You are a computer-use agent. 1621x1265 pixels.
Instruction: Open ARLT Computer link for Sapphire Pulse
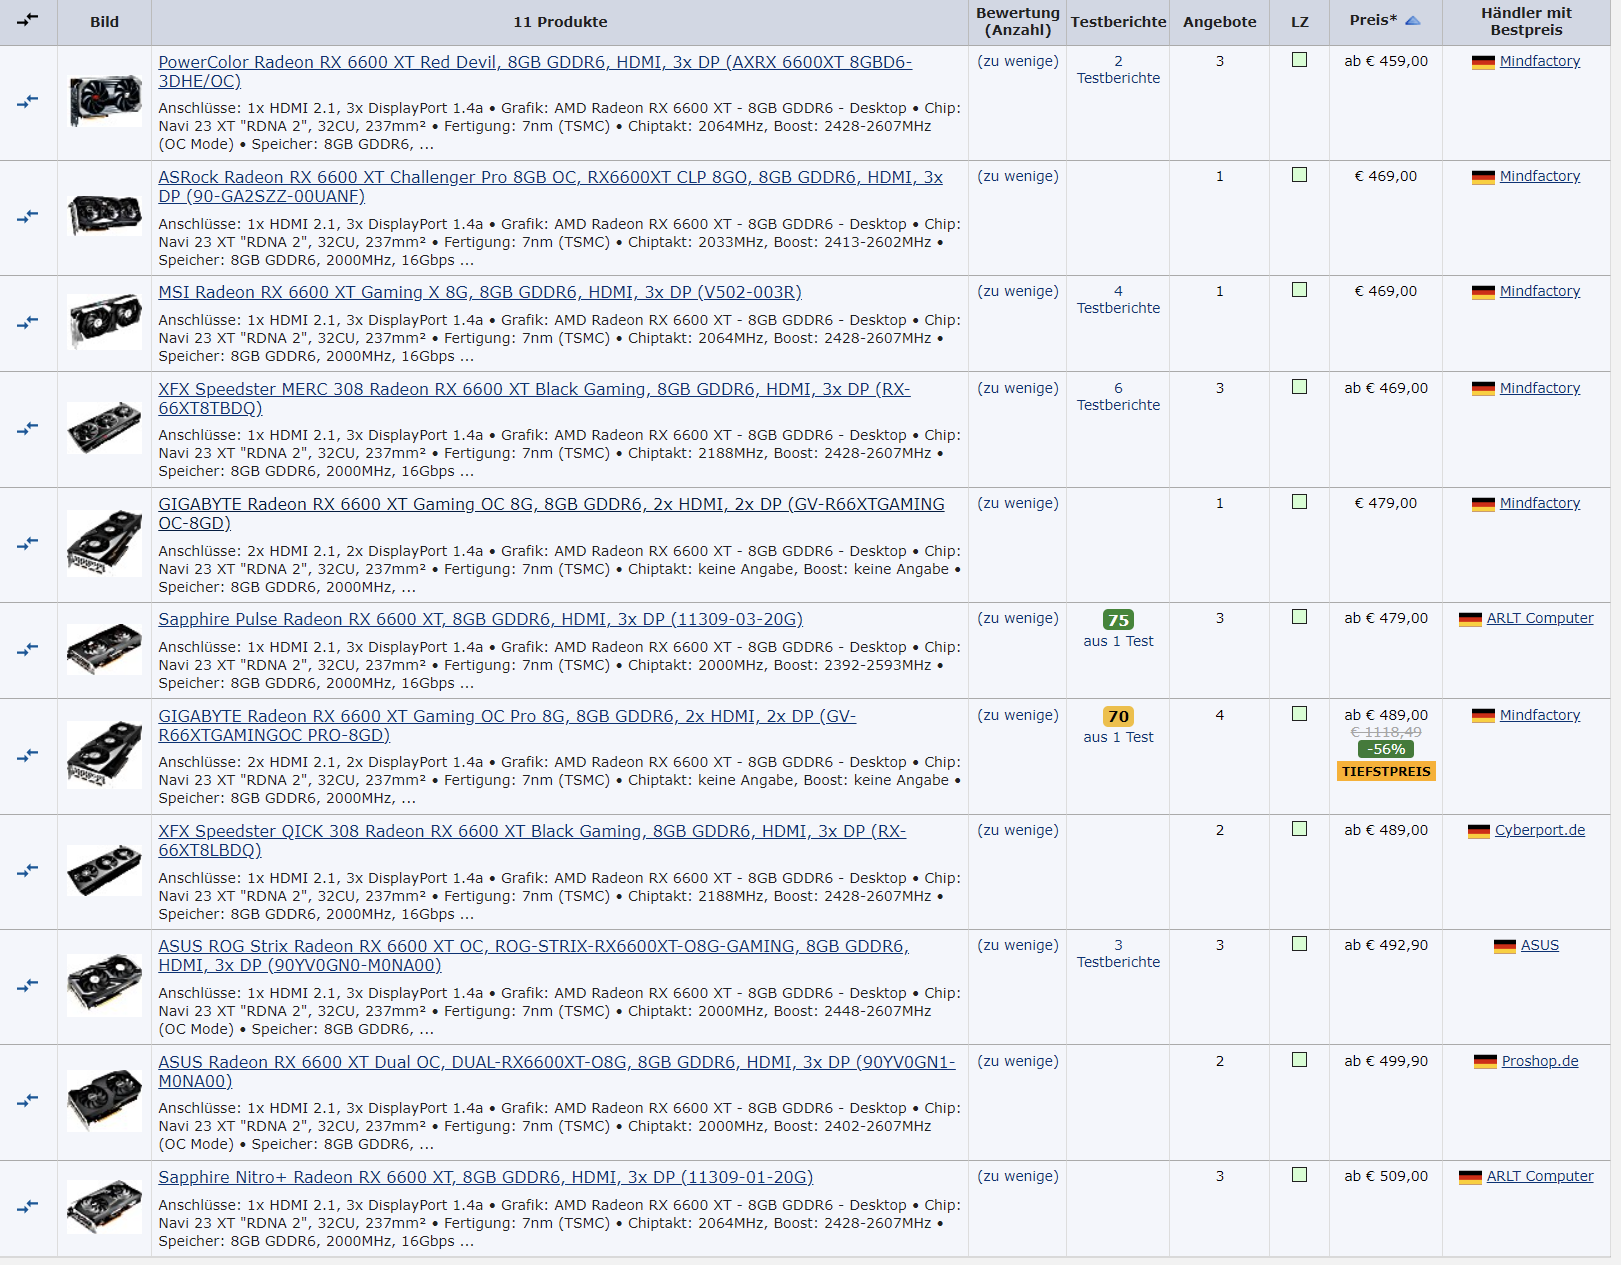click(1539, 618)
